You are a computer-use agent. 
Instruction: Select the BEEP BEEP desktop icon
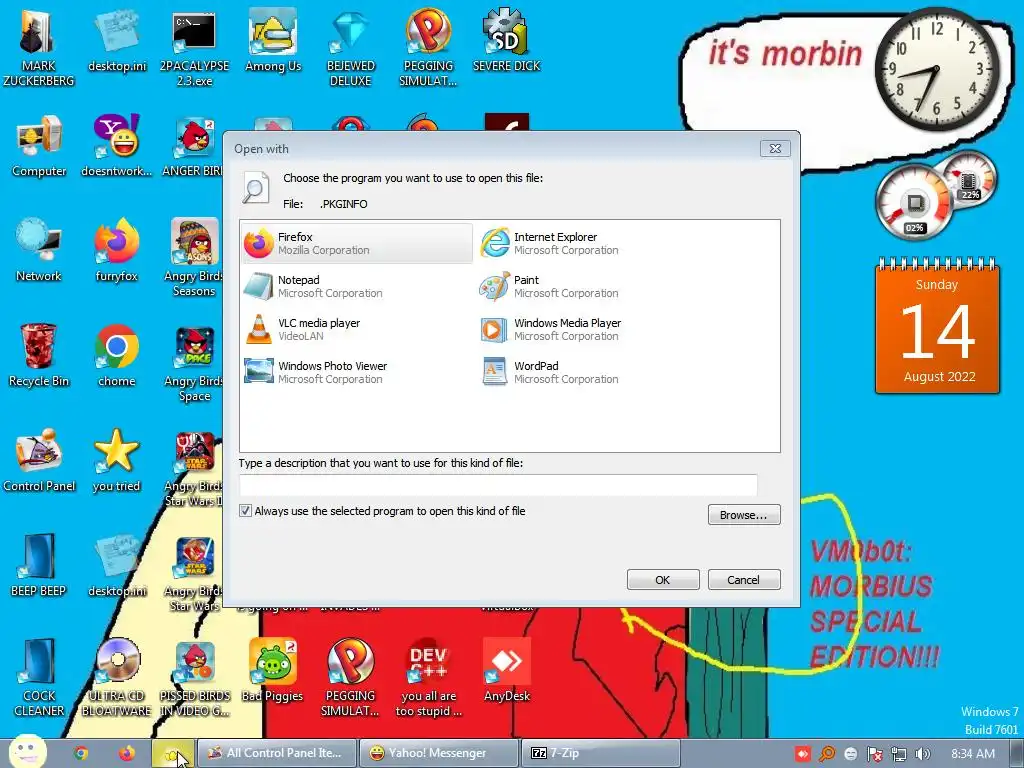(39, 566)
